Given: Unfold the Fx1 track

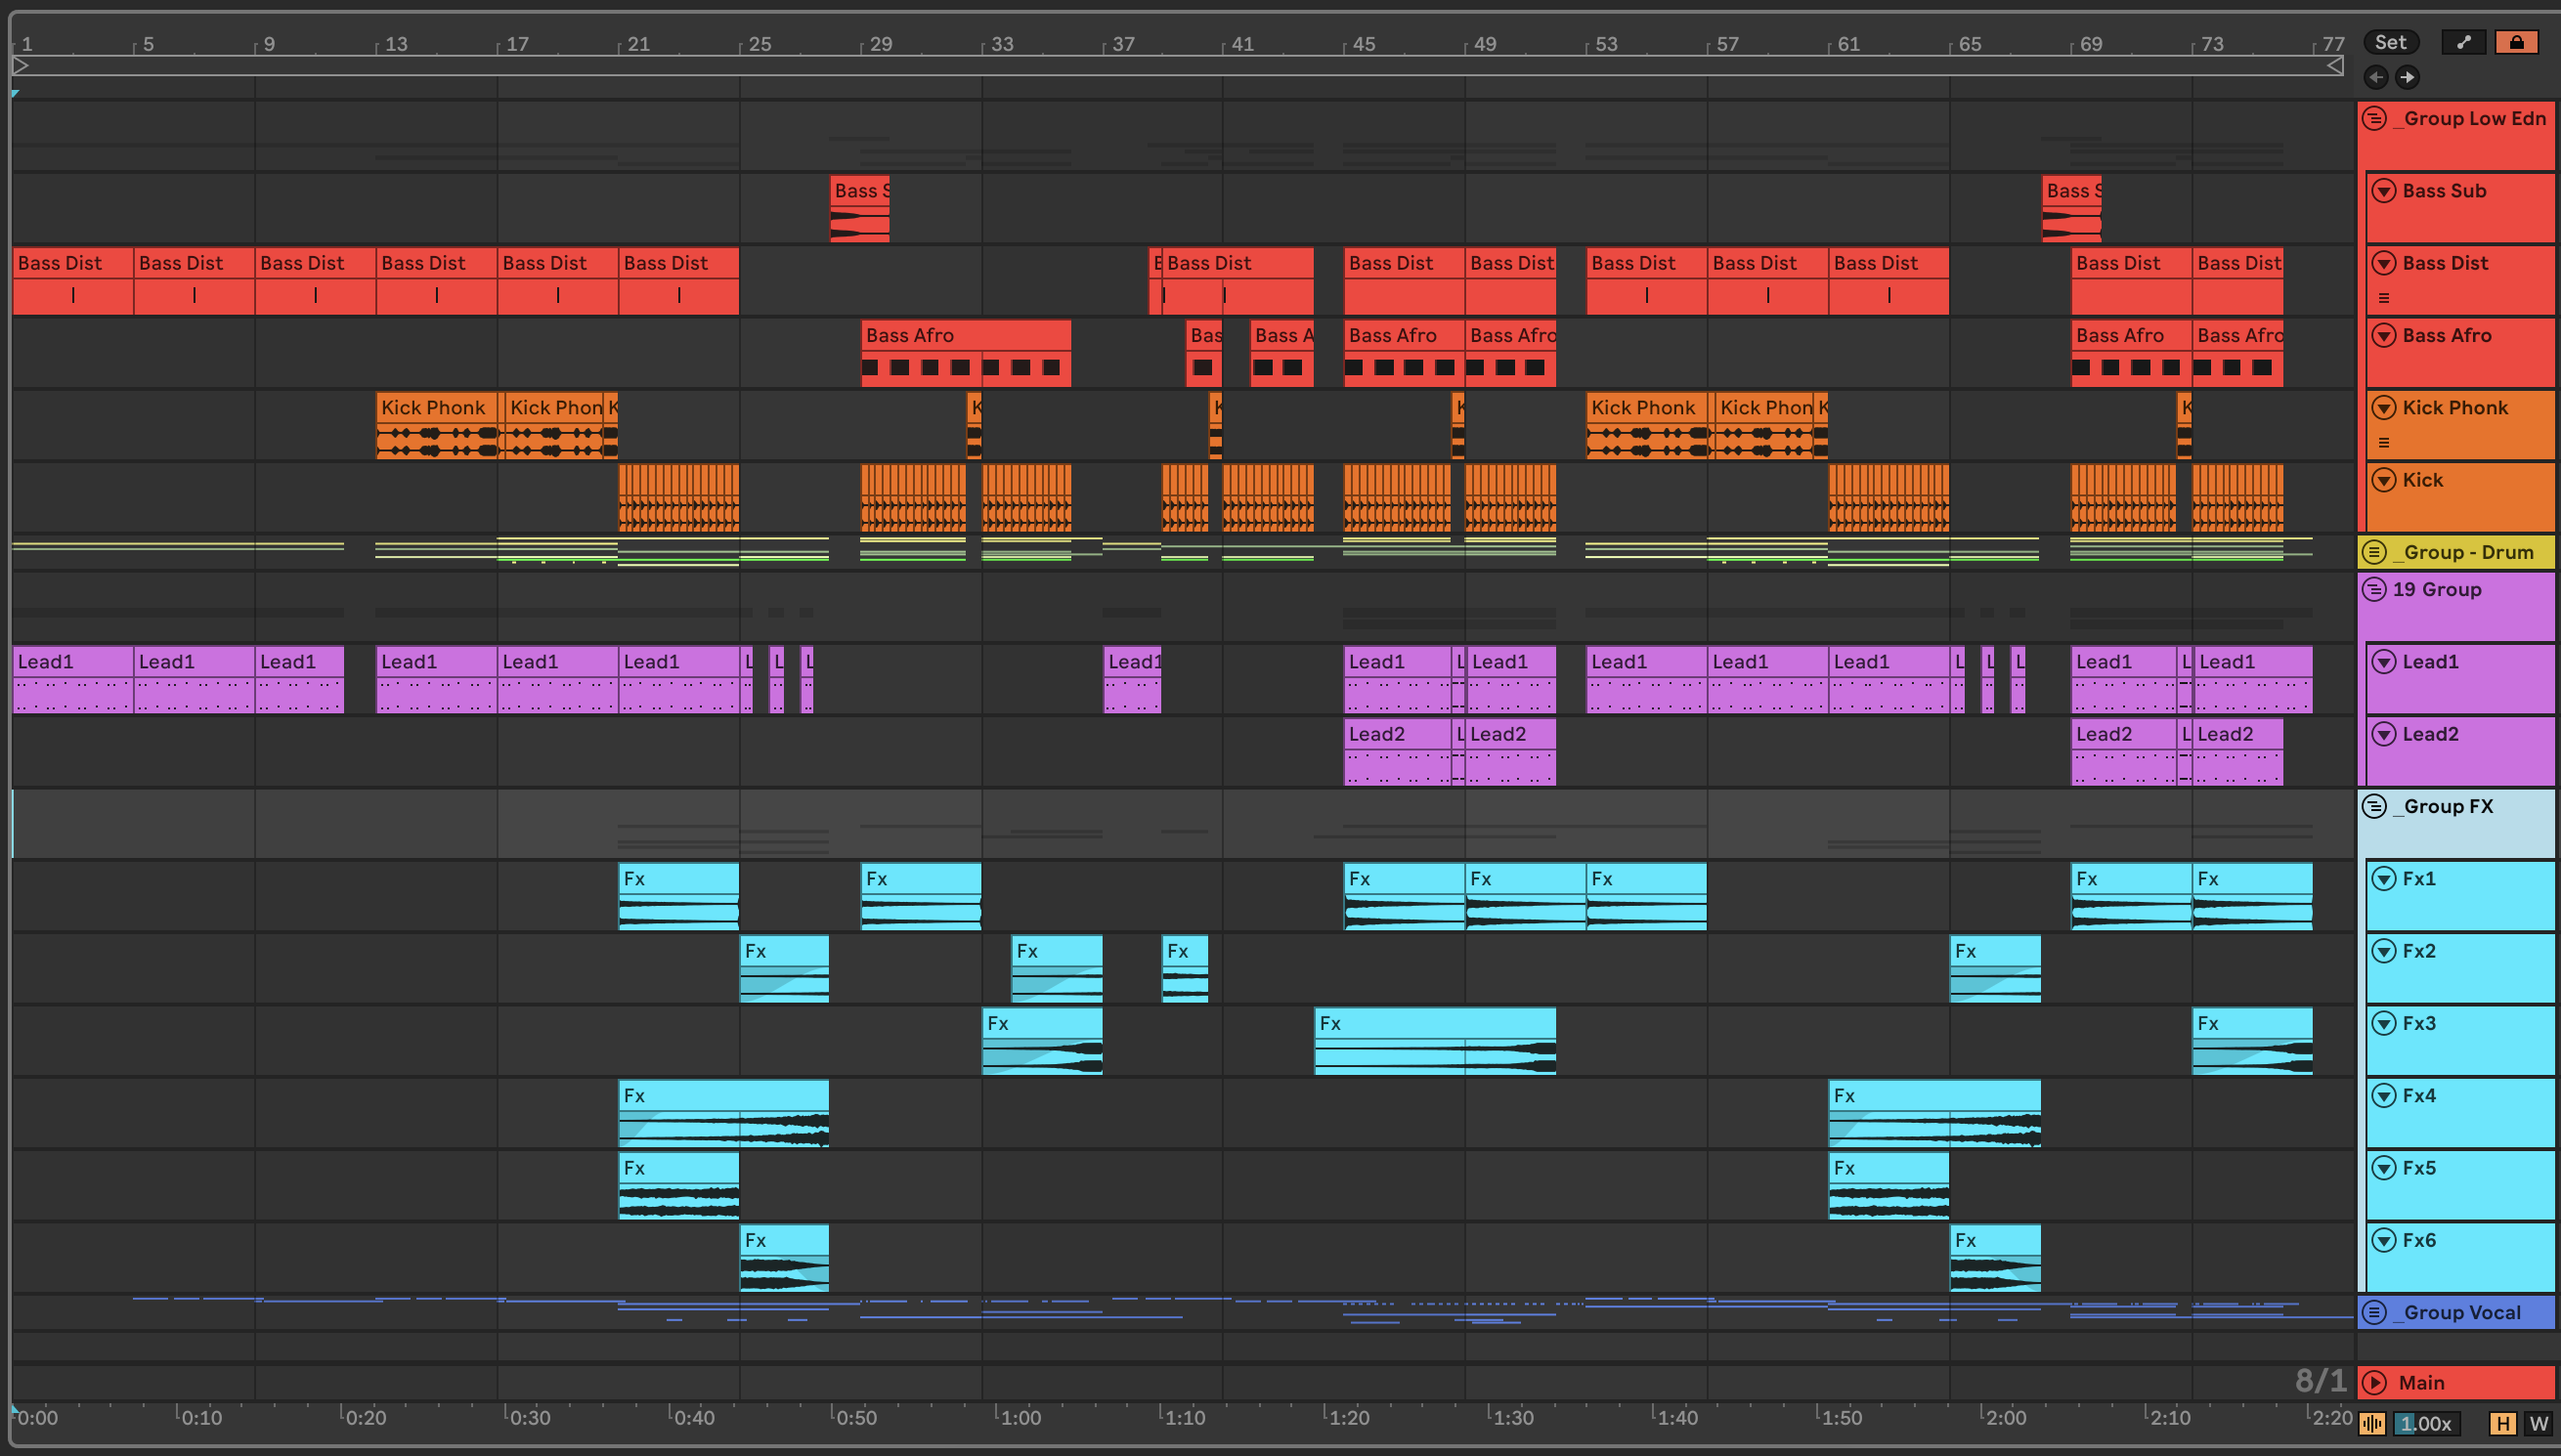Looking at the screenshot, I should [x=2385, y=878].
